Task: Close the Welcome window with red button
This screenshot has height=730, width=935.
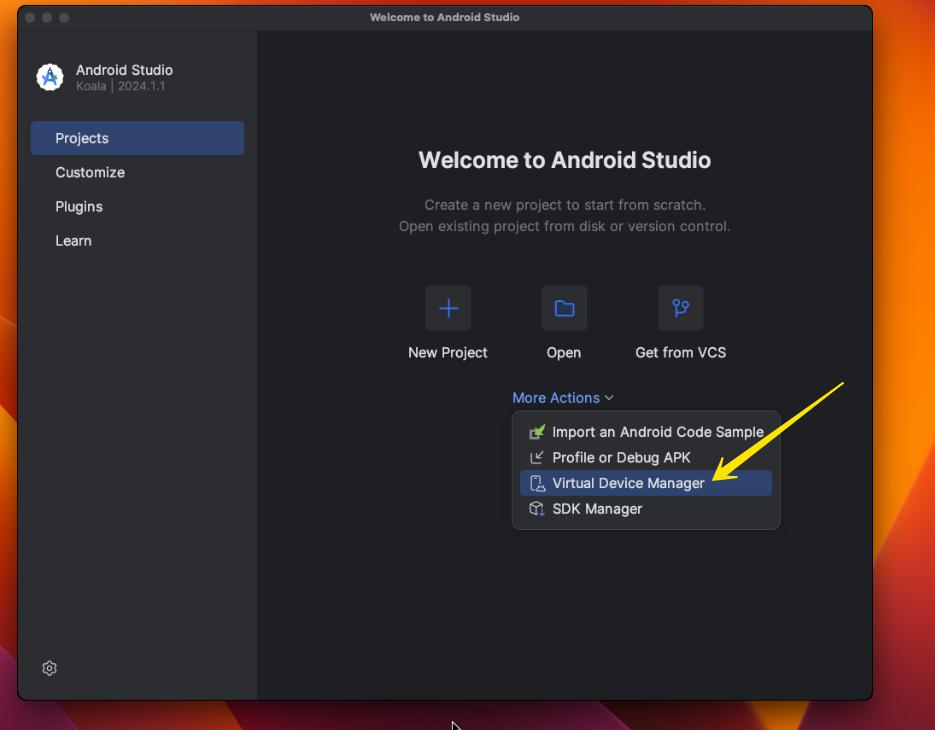Action: tap(30, 18)
